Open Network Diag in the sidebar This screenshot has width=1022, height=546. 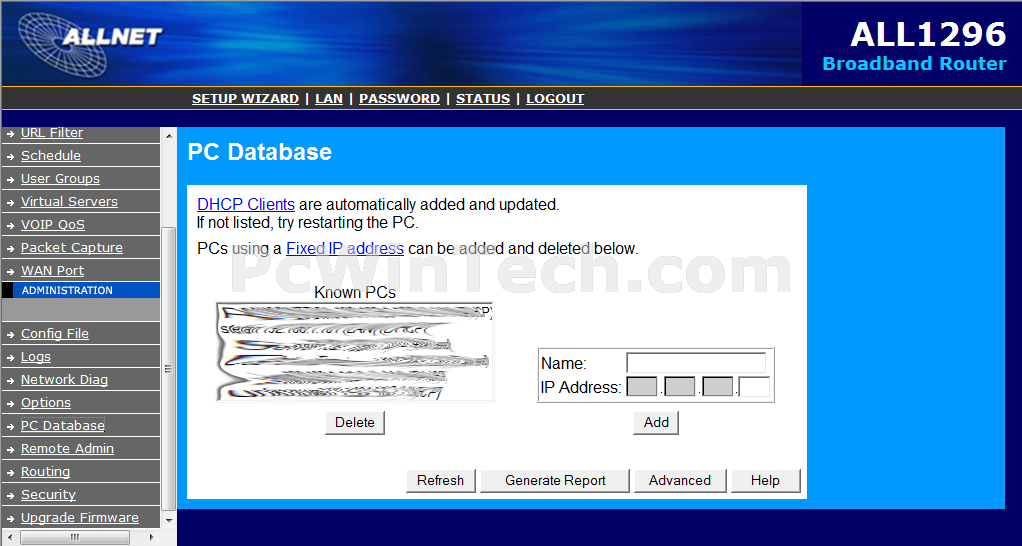pos(65,380)
